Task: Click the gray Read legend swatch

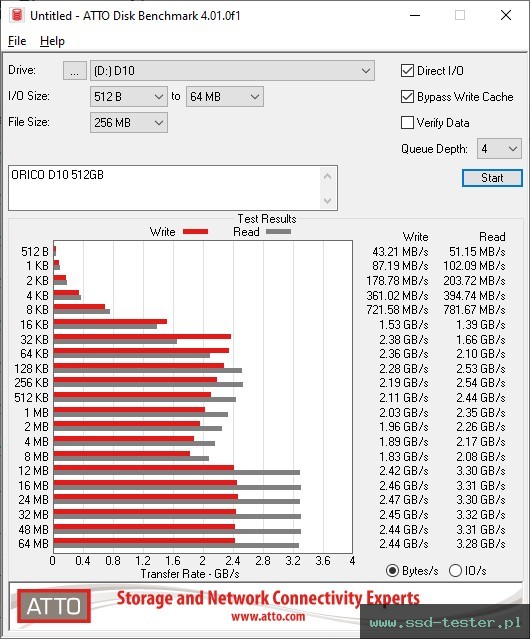Action: (278, 231)
